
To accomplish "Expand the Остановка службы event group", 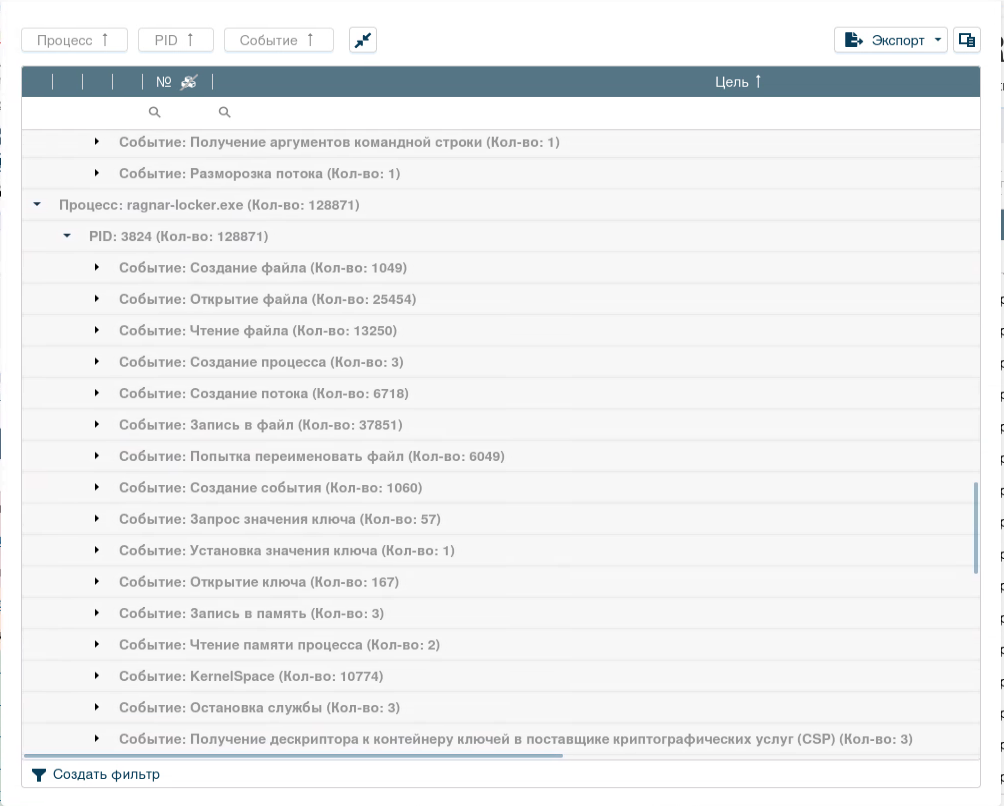I will [x=97, y=707].
